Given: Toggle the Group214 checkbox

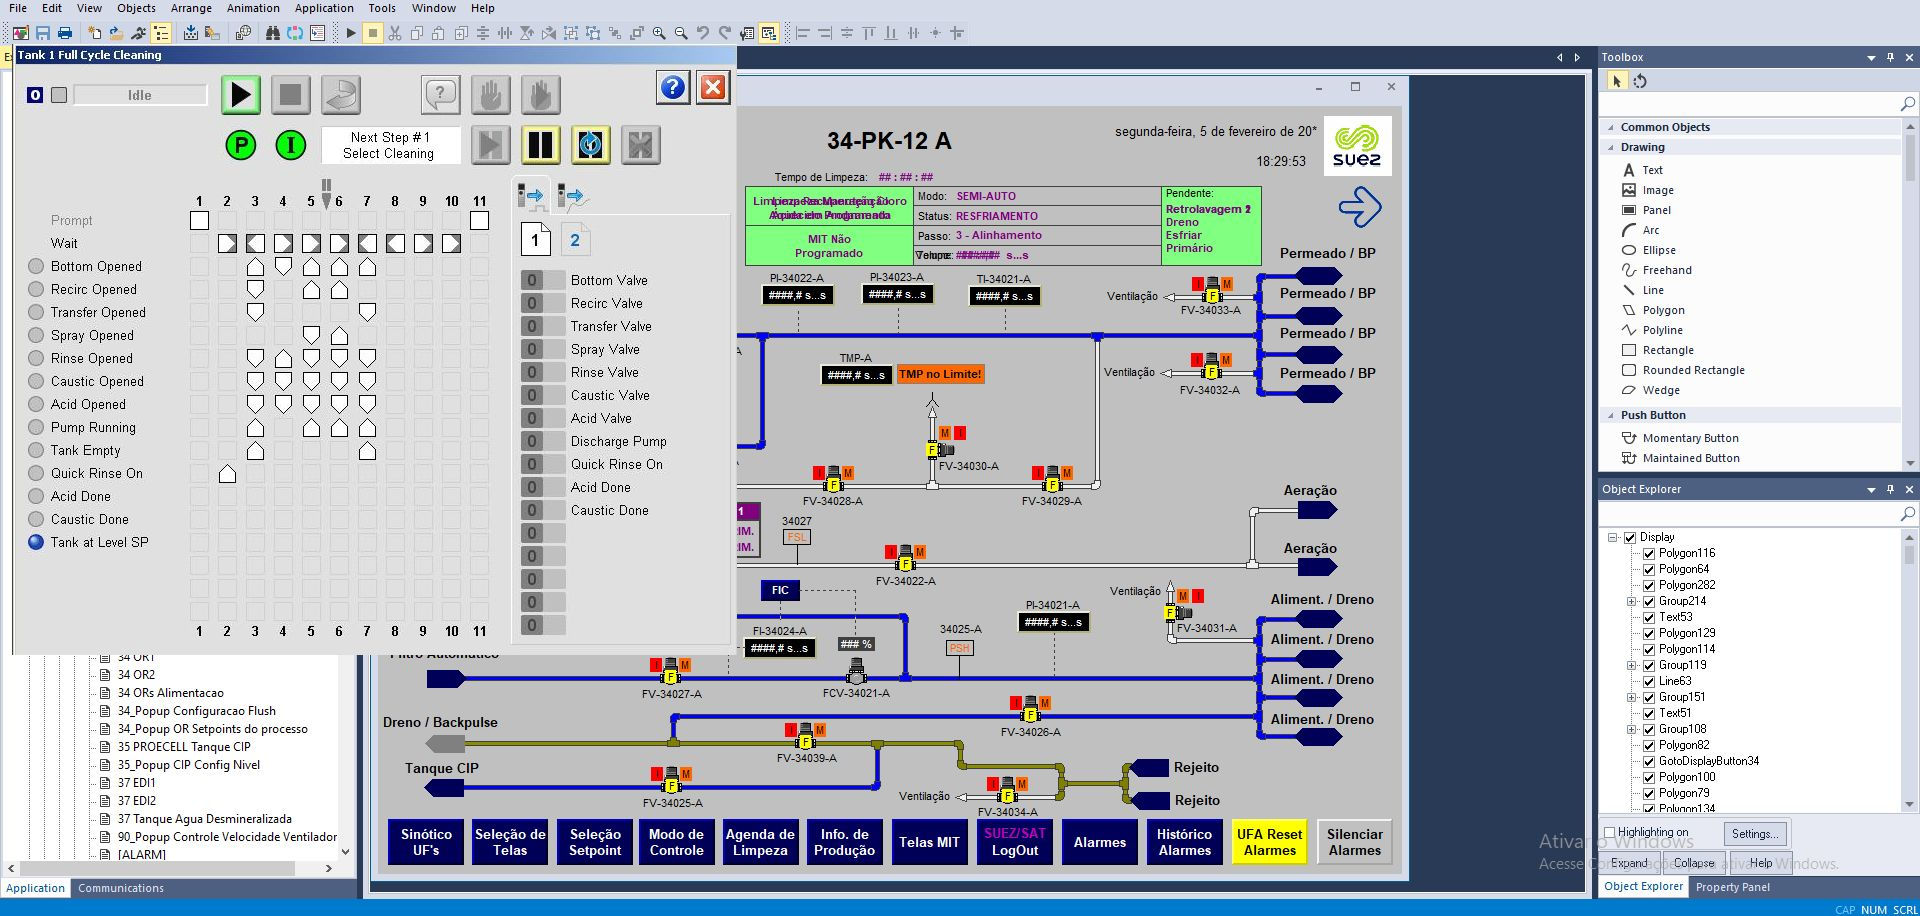Looking at the screenshot, I should [1649, 601].
